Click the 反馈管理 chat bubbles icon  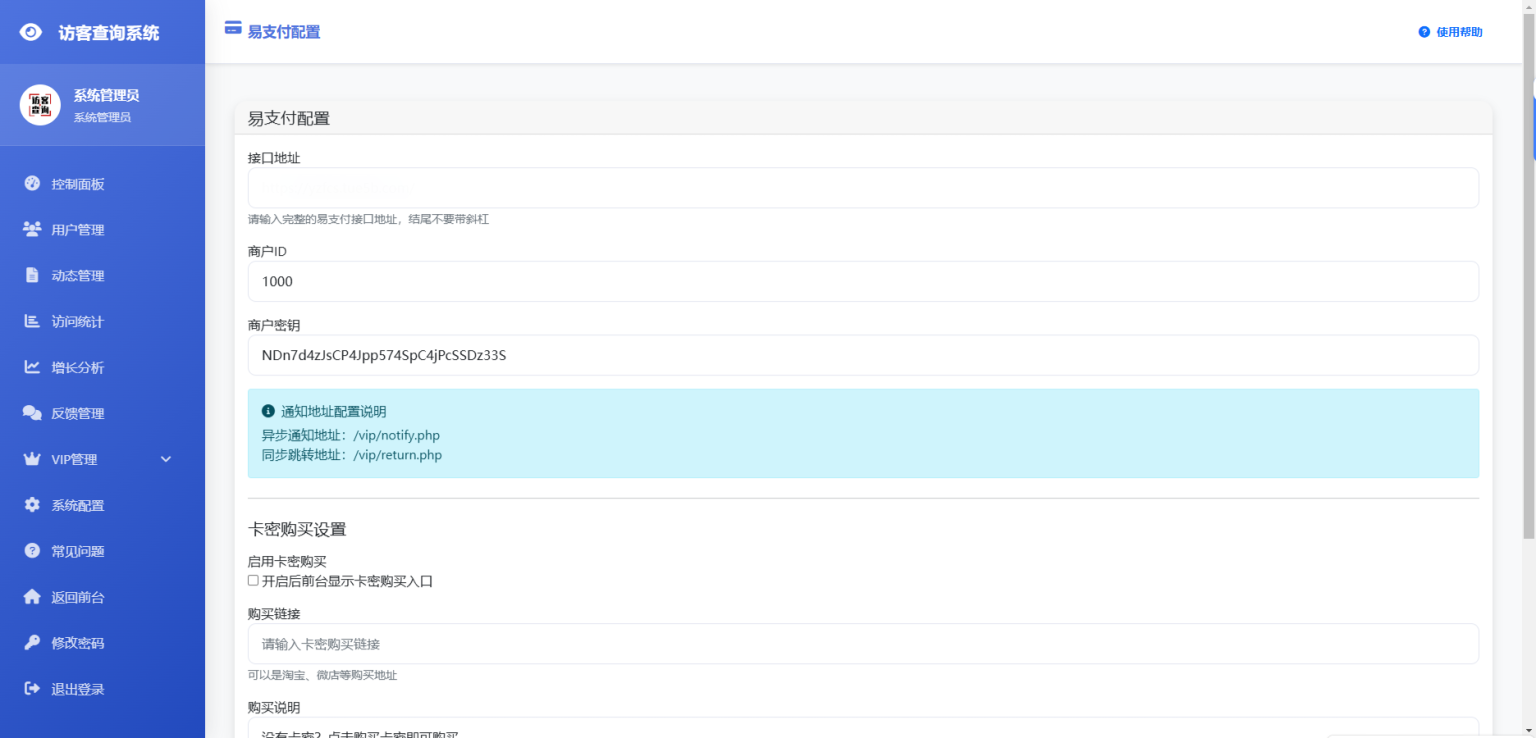click(x=32, y=414)
